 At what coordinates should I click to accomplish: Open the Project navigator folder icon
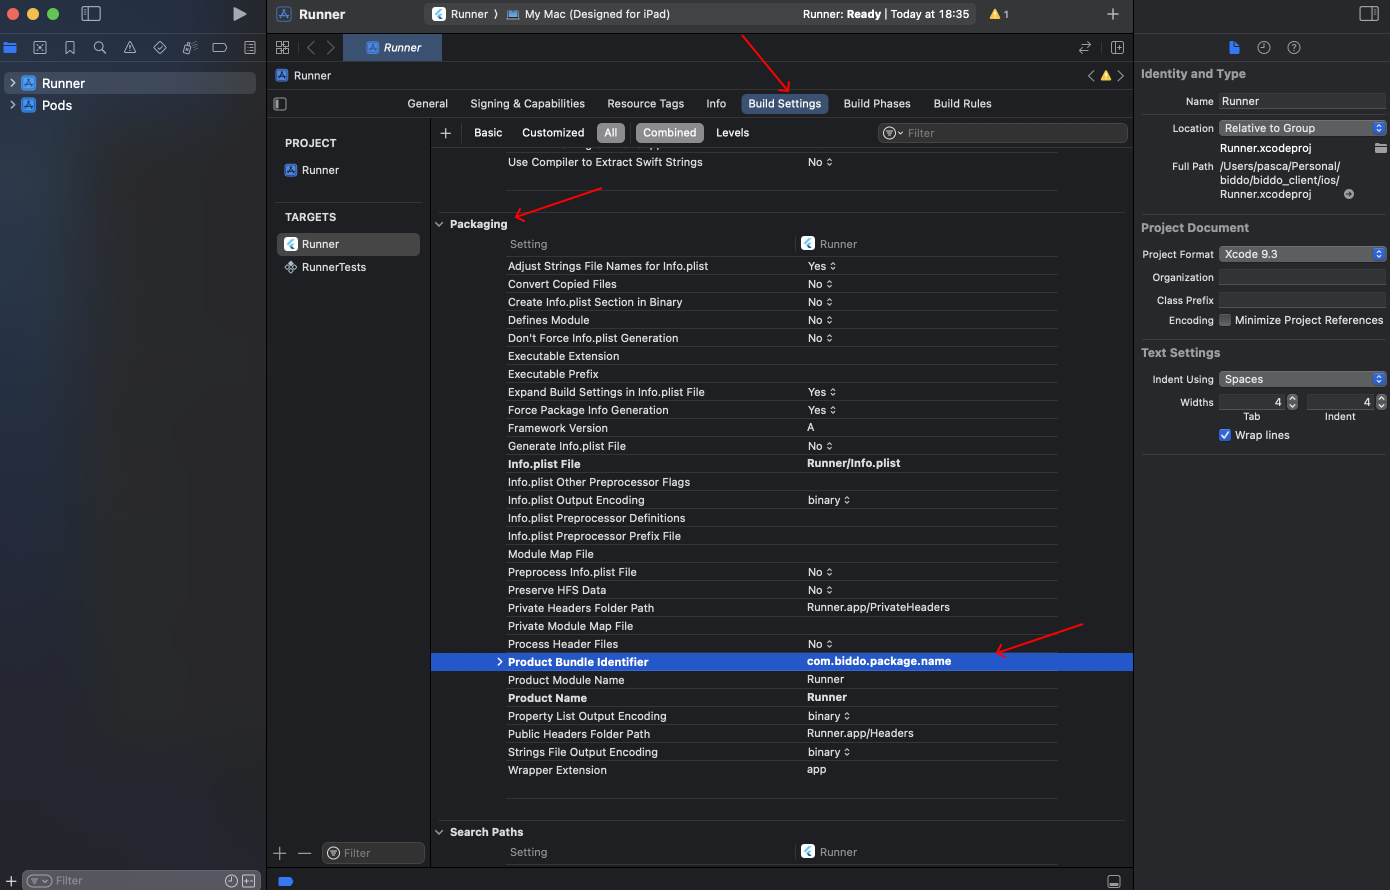click(x=10, y=47)
